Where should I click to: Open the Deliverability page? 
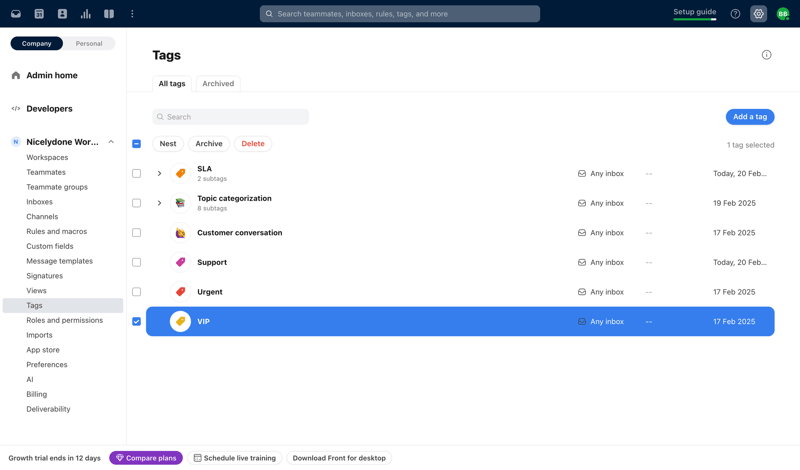pyautogui.click(x=48, y=409)
